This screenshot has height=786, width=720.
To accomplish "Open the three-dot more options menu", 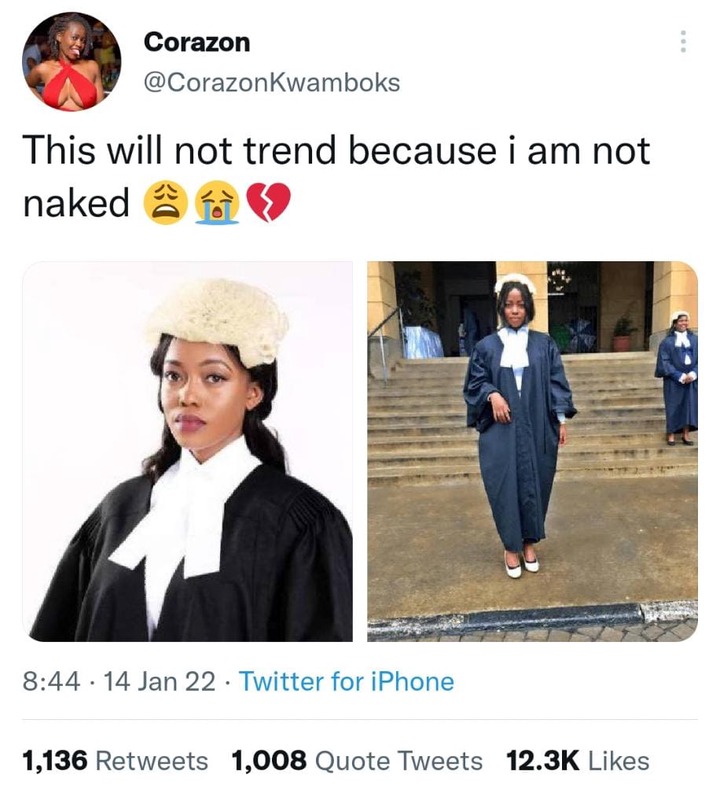I will (x=682, y=42).
